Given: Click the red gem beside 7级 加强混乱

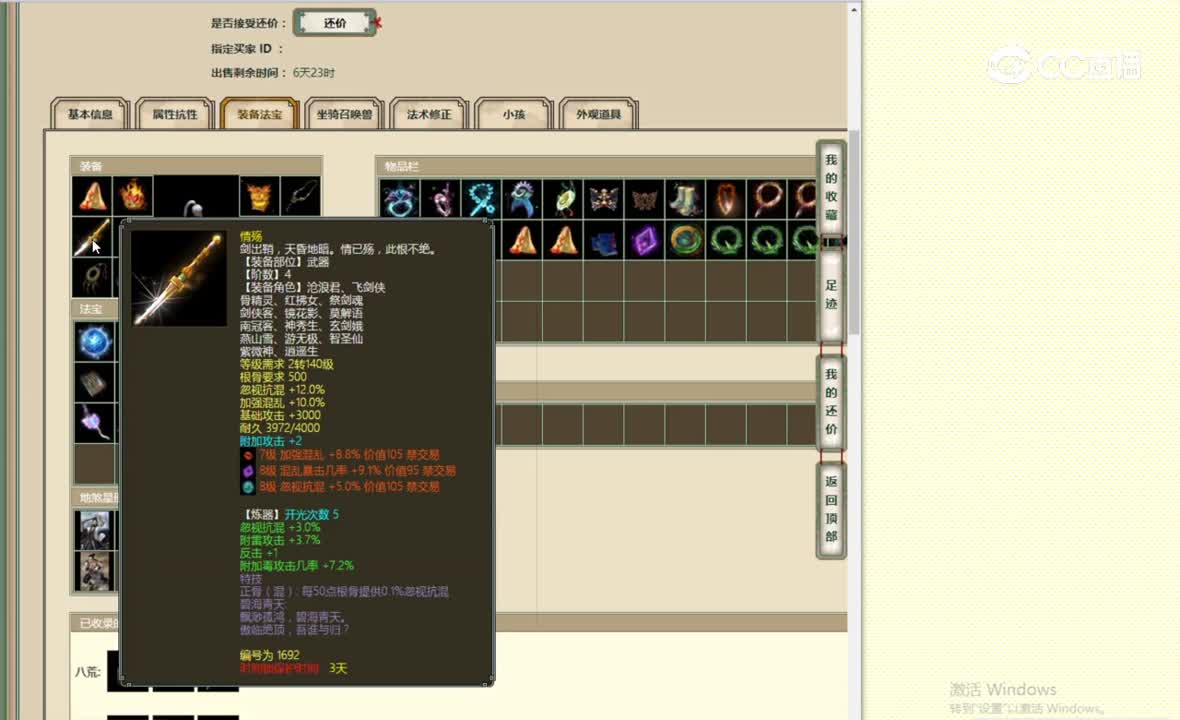Looking at the screenshot, I should [248, 455].
